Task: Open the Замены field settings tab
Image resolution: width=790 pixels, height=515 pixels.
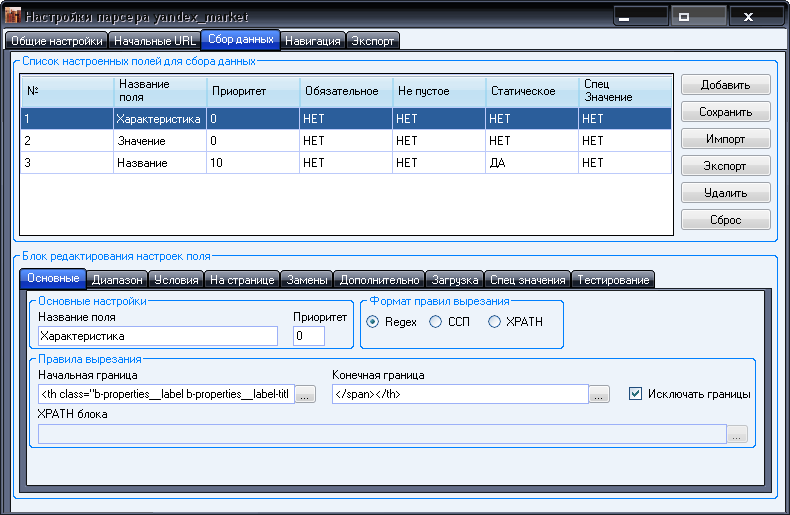Action: (x=306, y=280)
